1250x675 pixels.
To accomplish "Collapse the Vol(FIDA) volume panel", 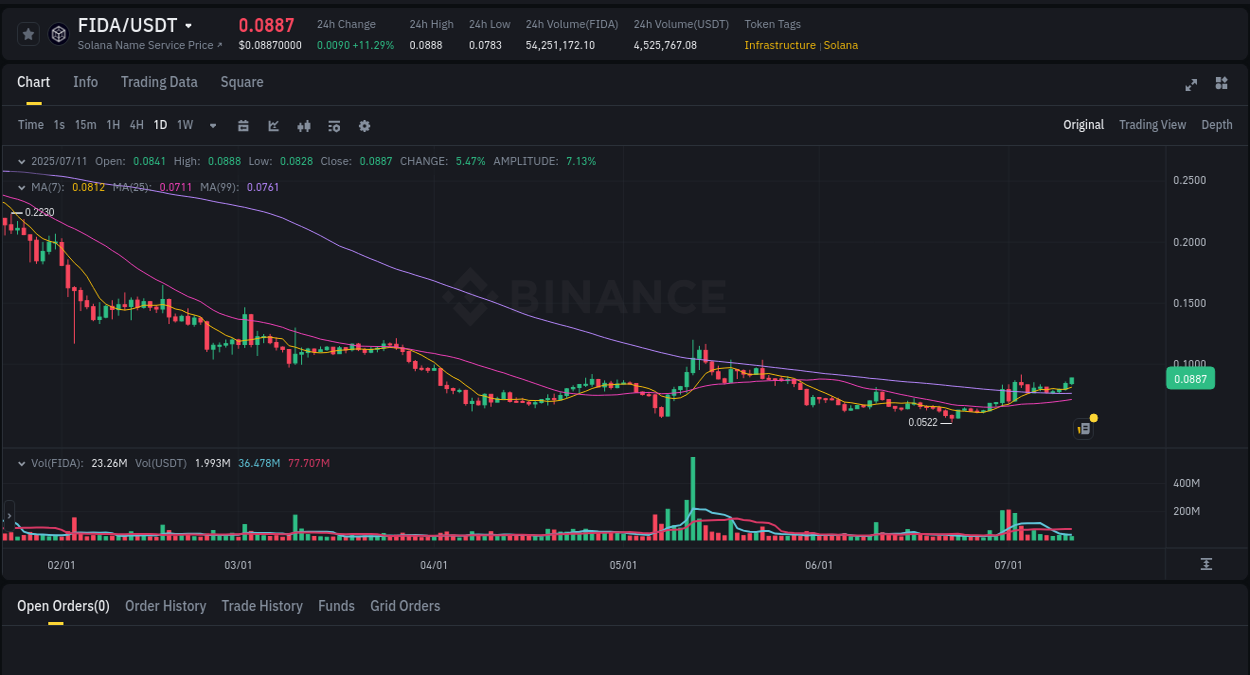I will click(x=22, y=462).
